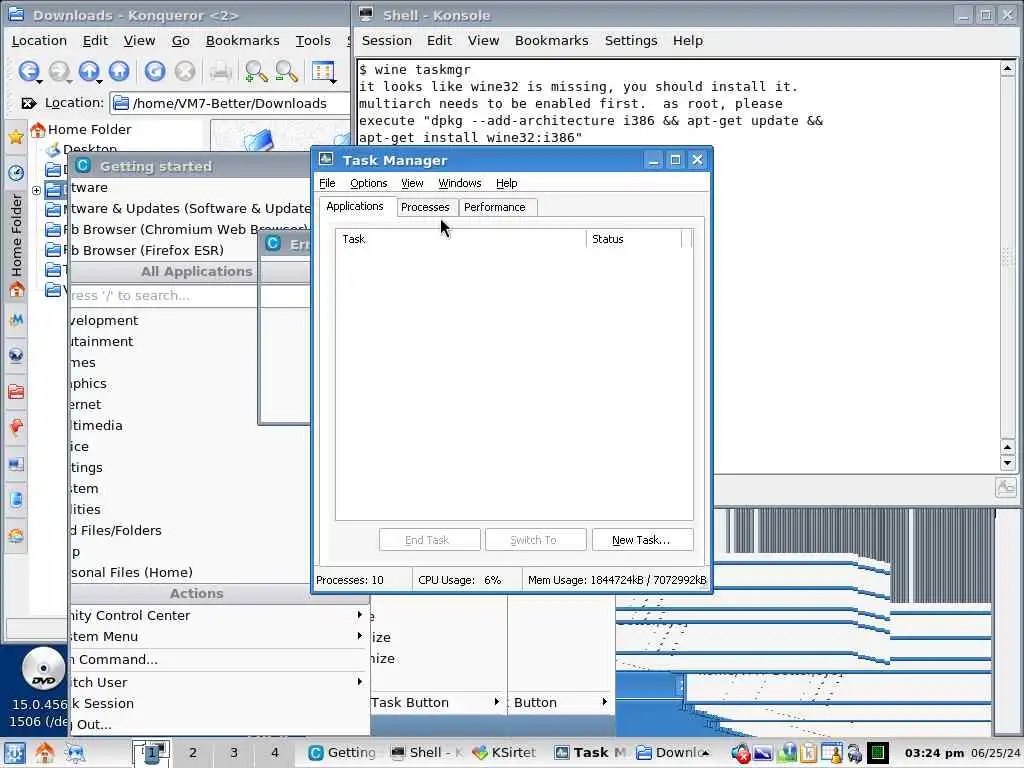Clear the Konqueror location bar

click(28, 103)
